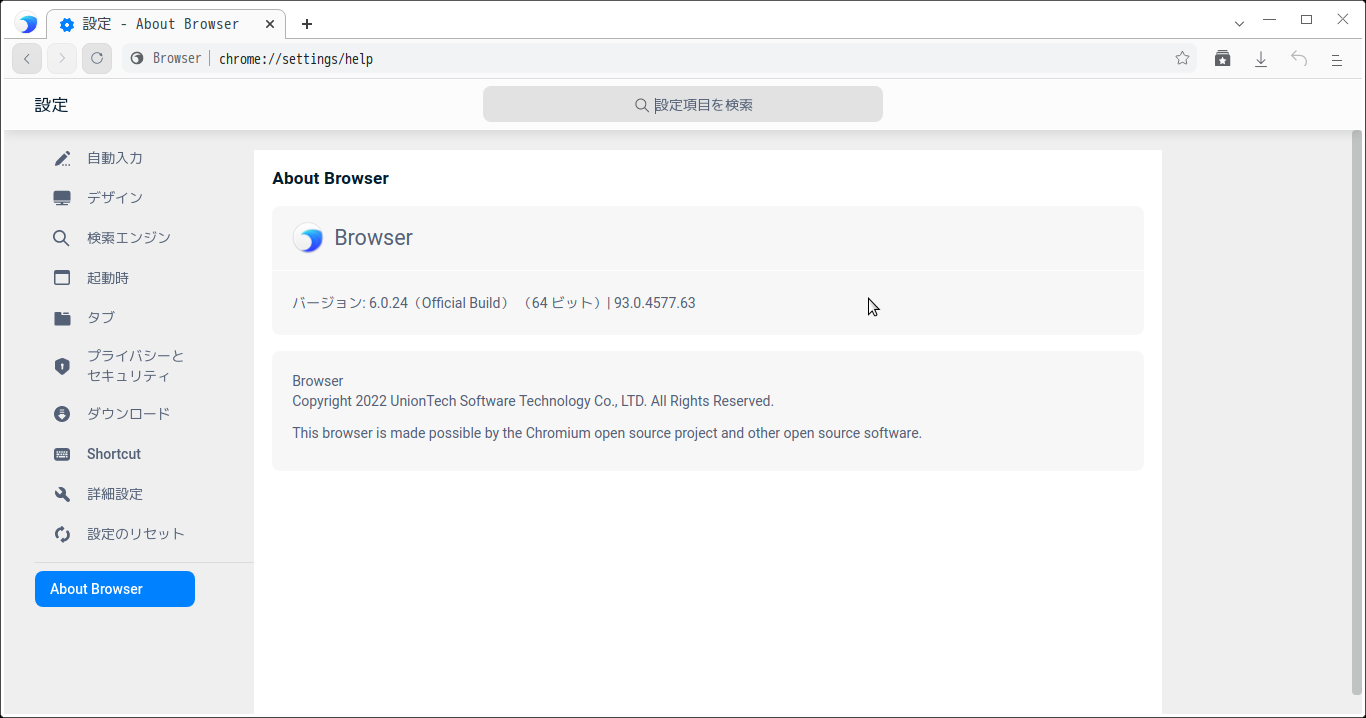This screenshot has height=718, width=1366.
Task: Open the downloads toolbar icon
Action: click(x=1261, y=59)
